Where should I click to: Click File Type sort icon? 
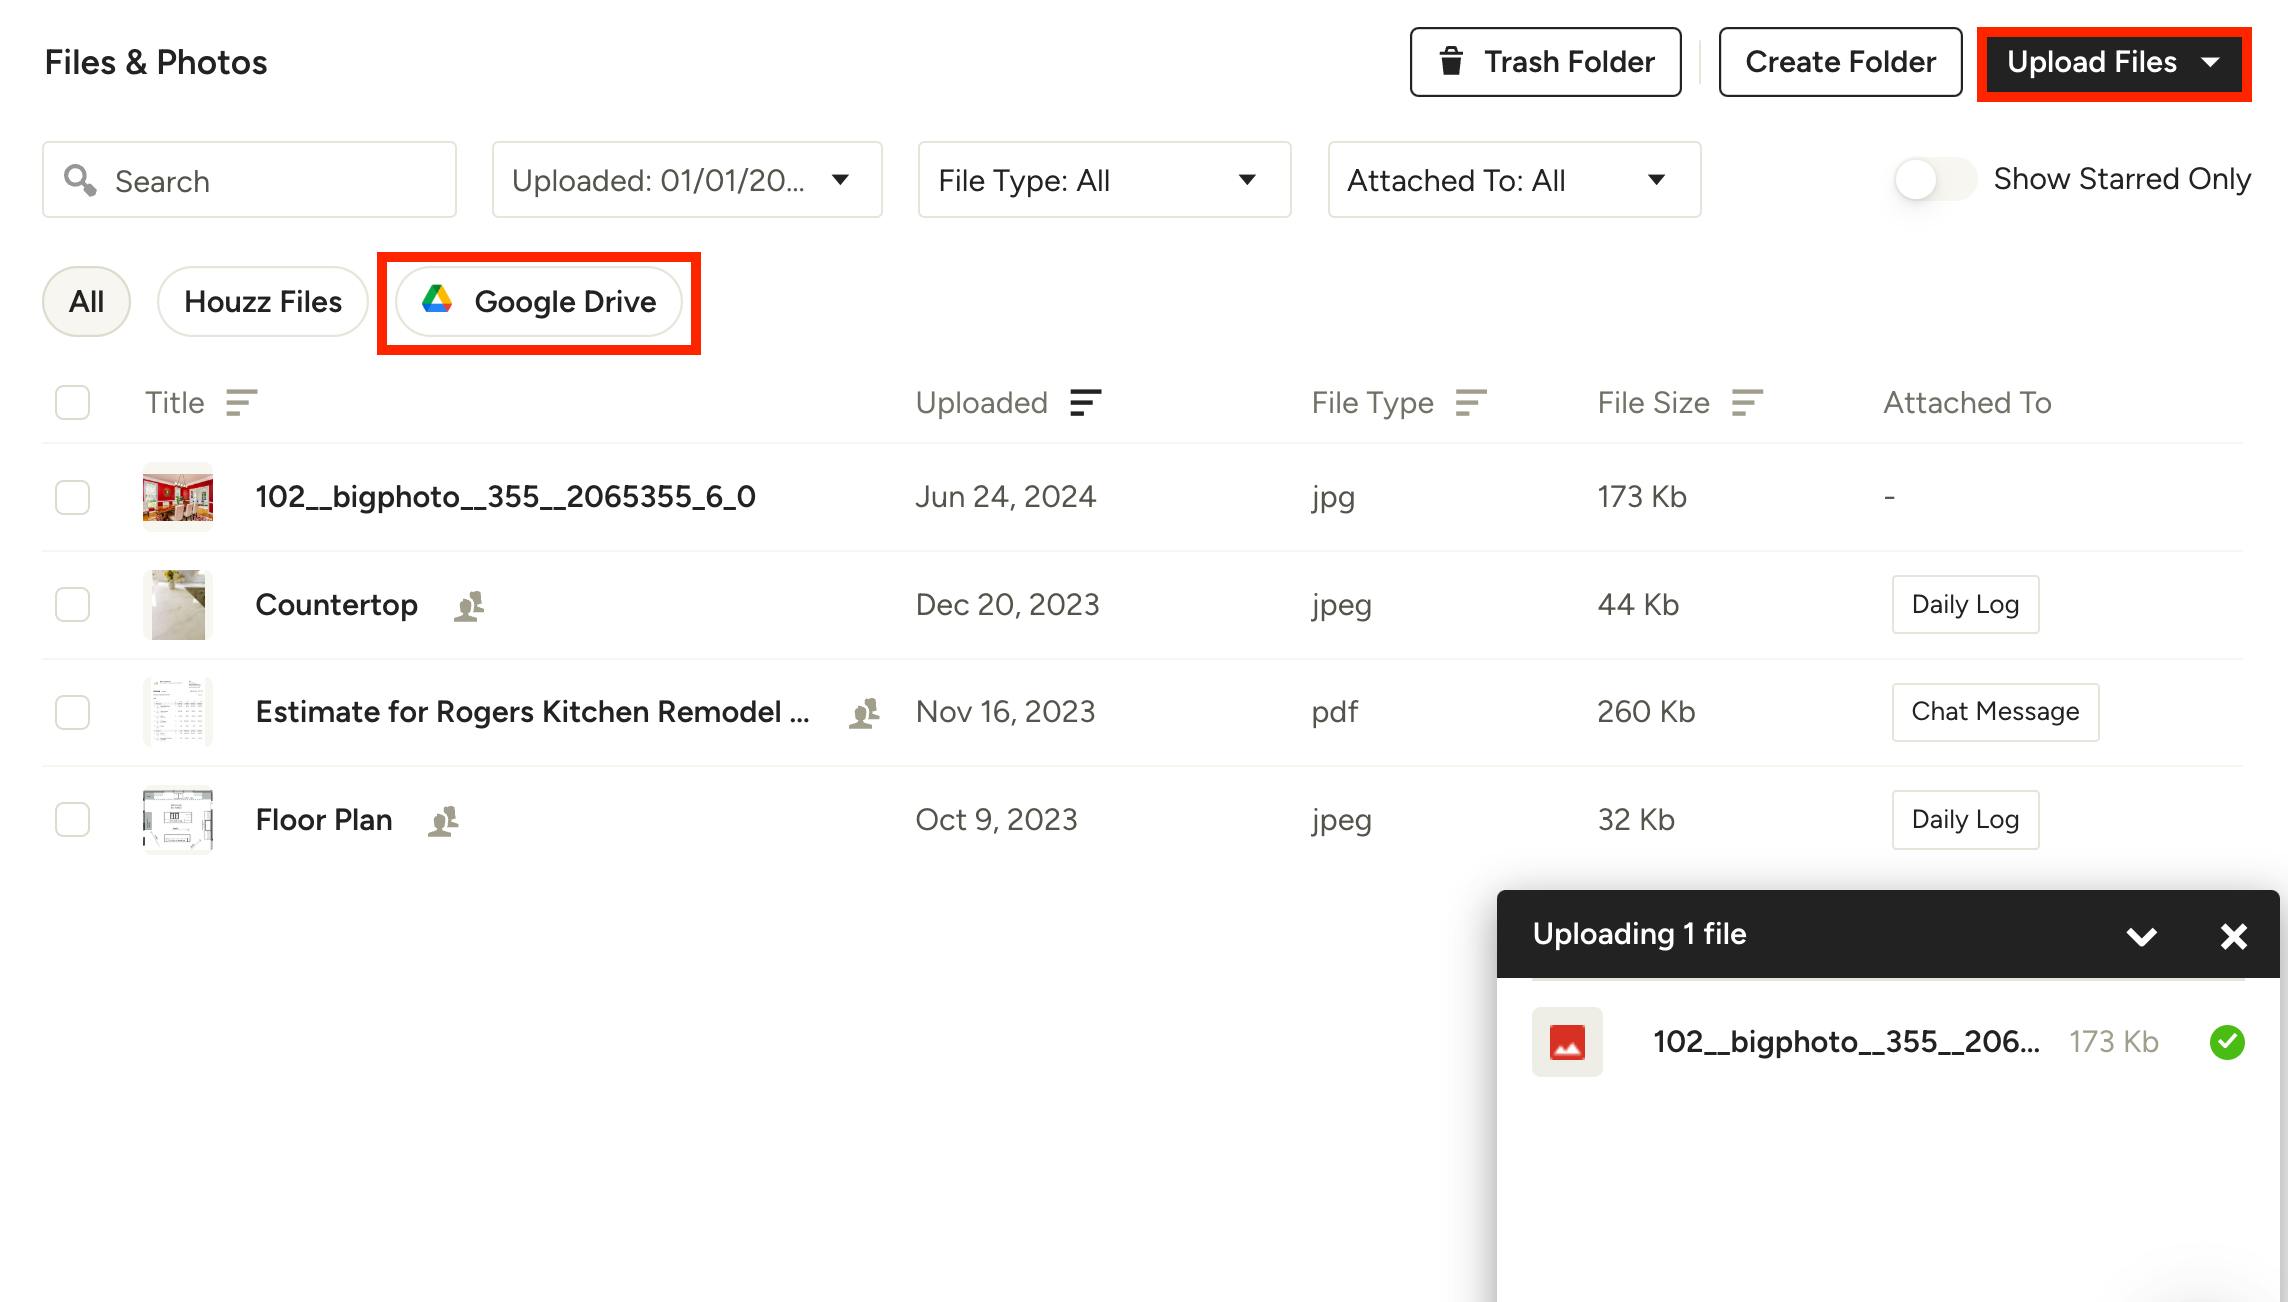click(1470, 403)
